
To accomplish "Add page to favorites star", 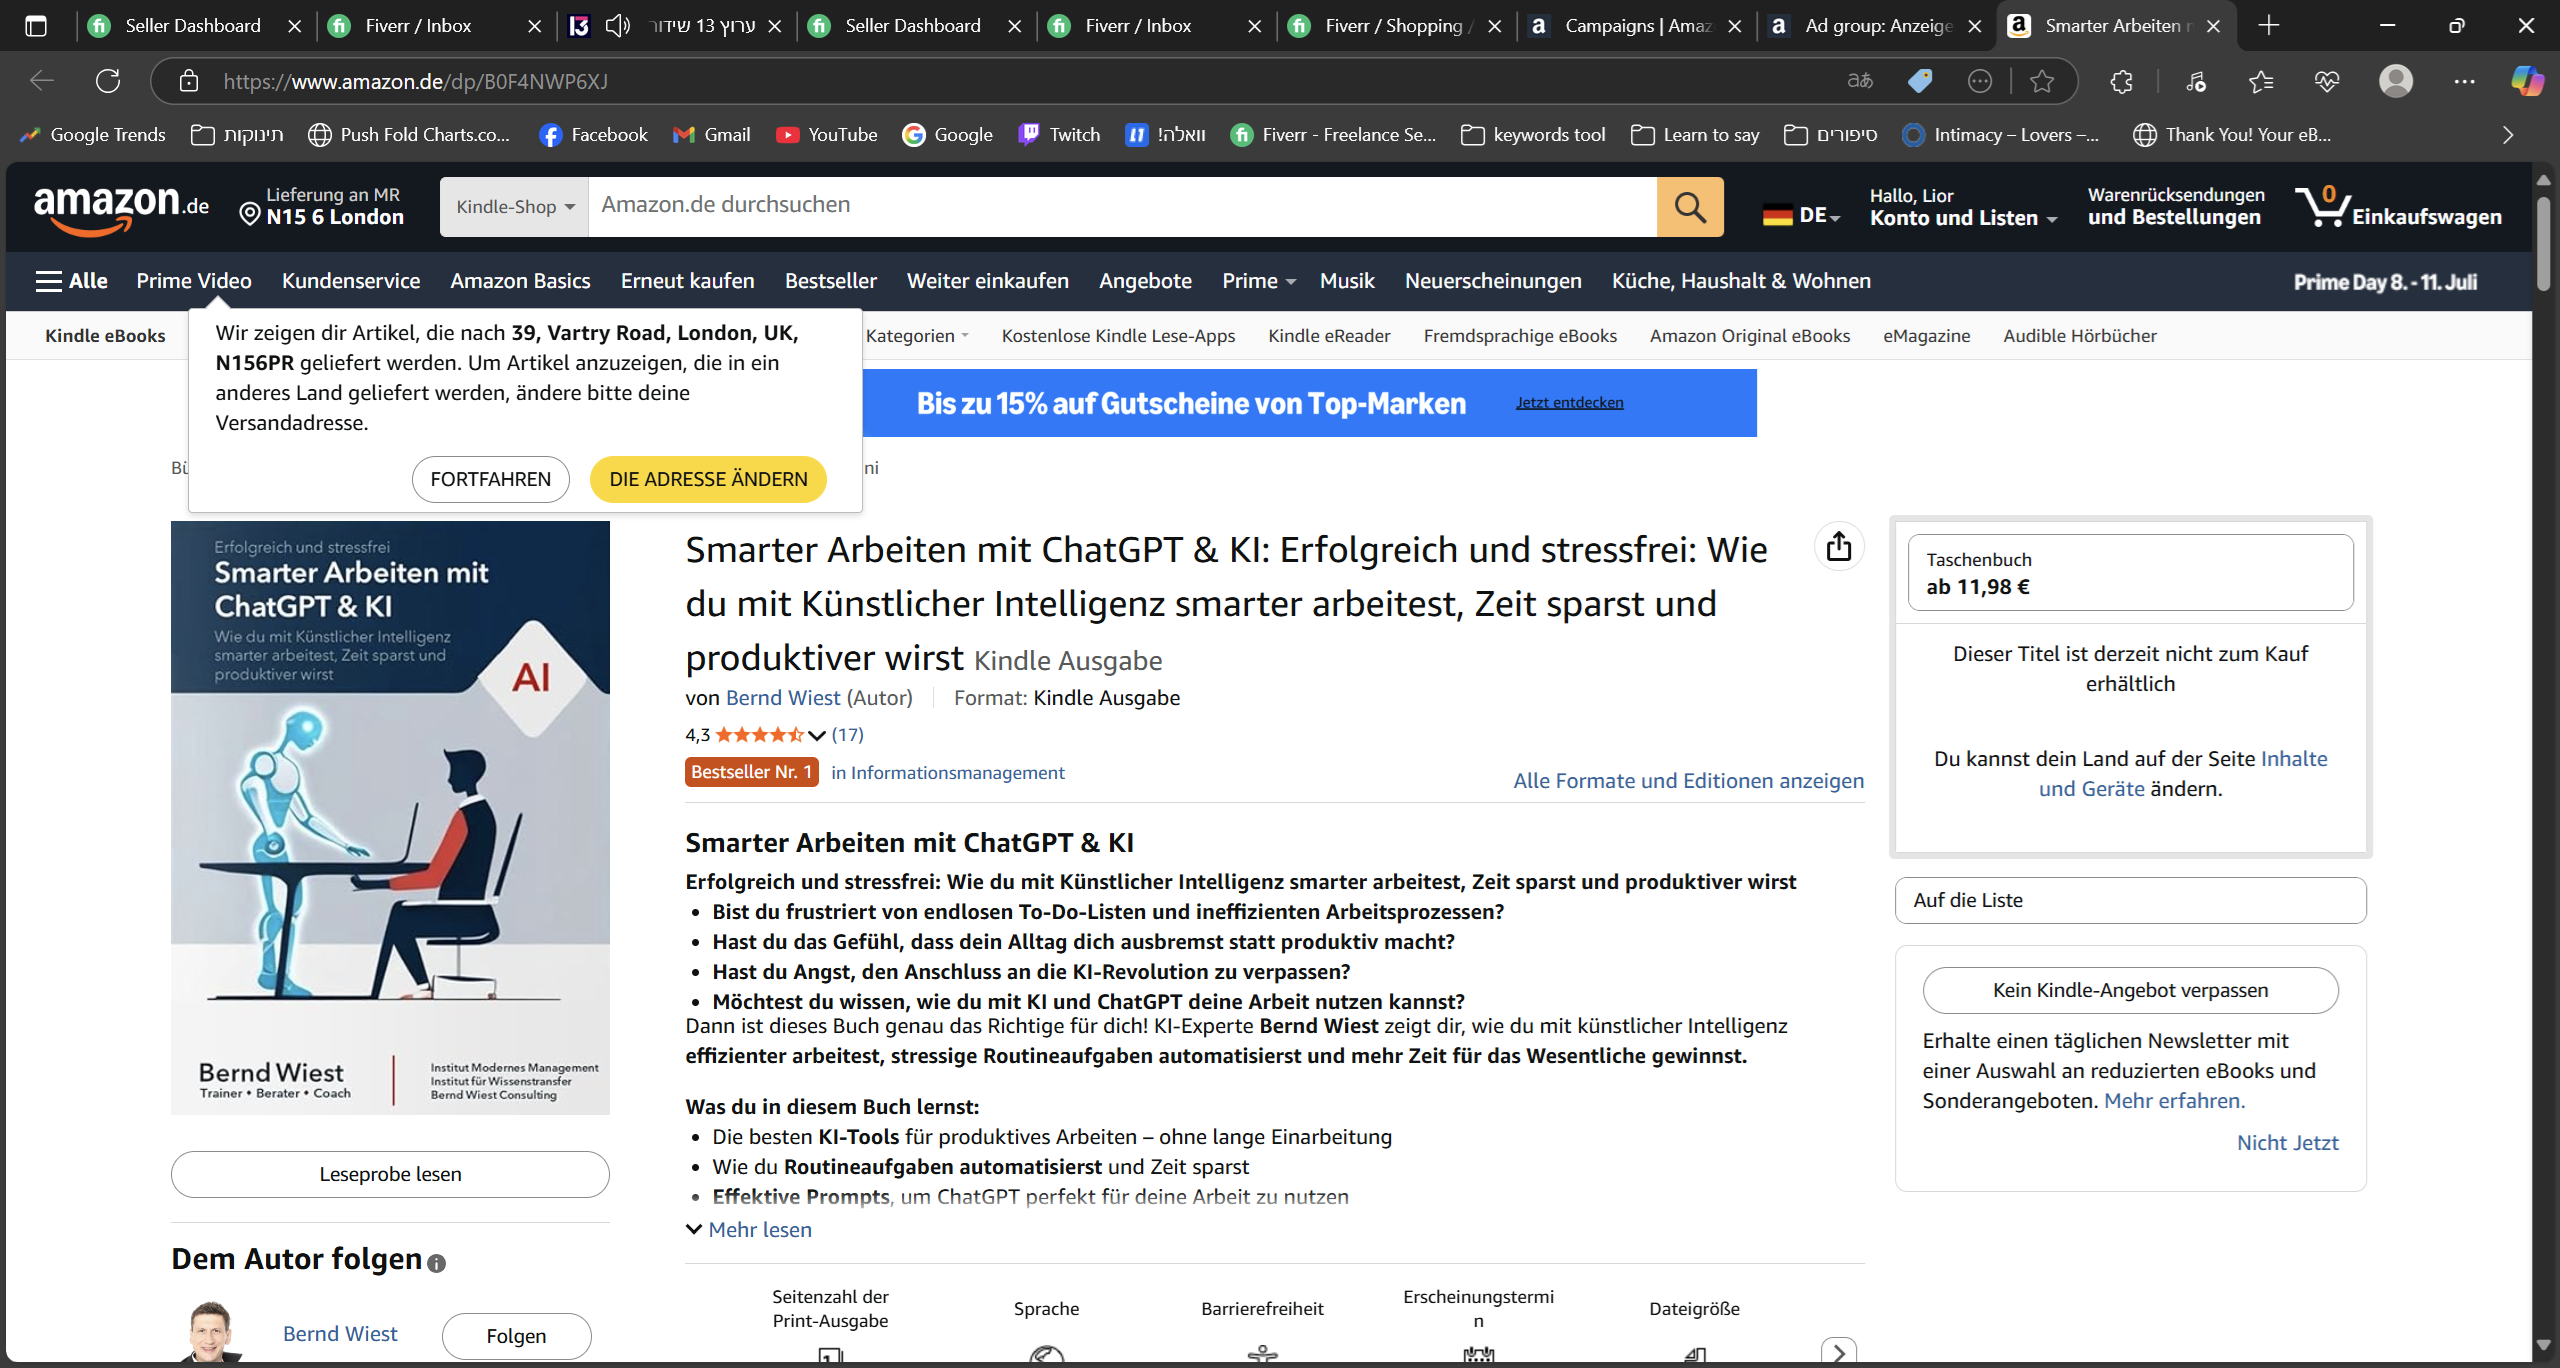I will (2042, 81).
